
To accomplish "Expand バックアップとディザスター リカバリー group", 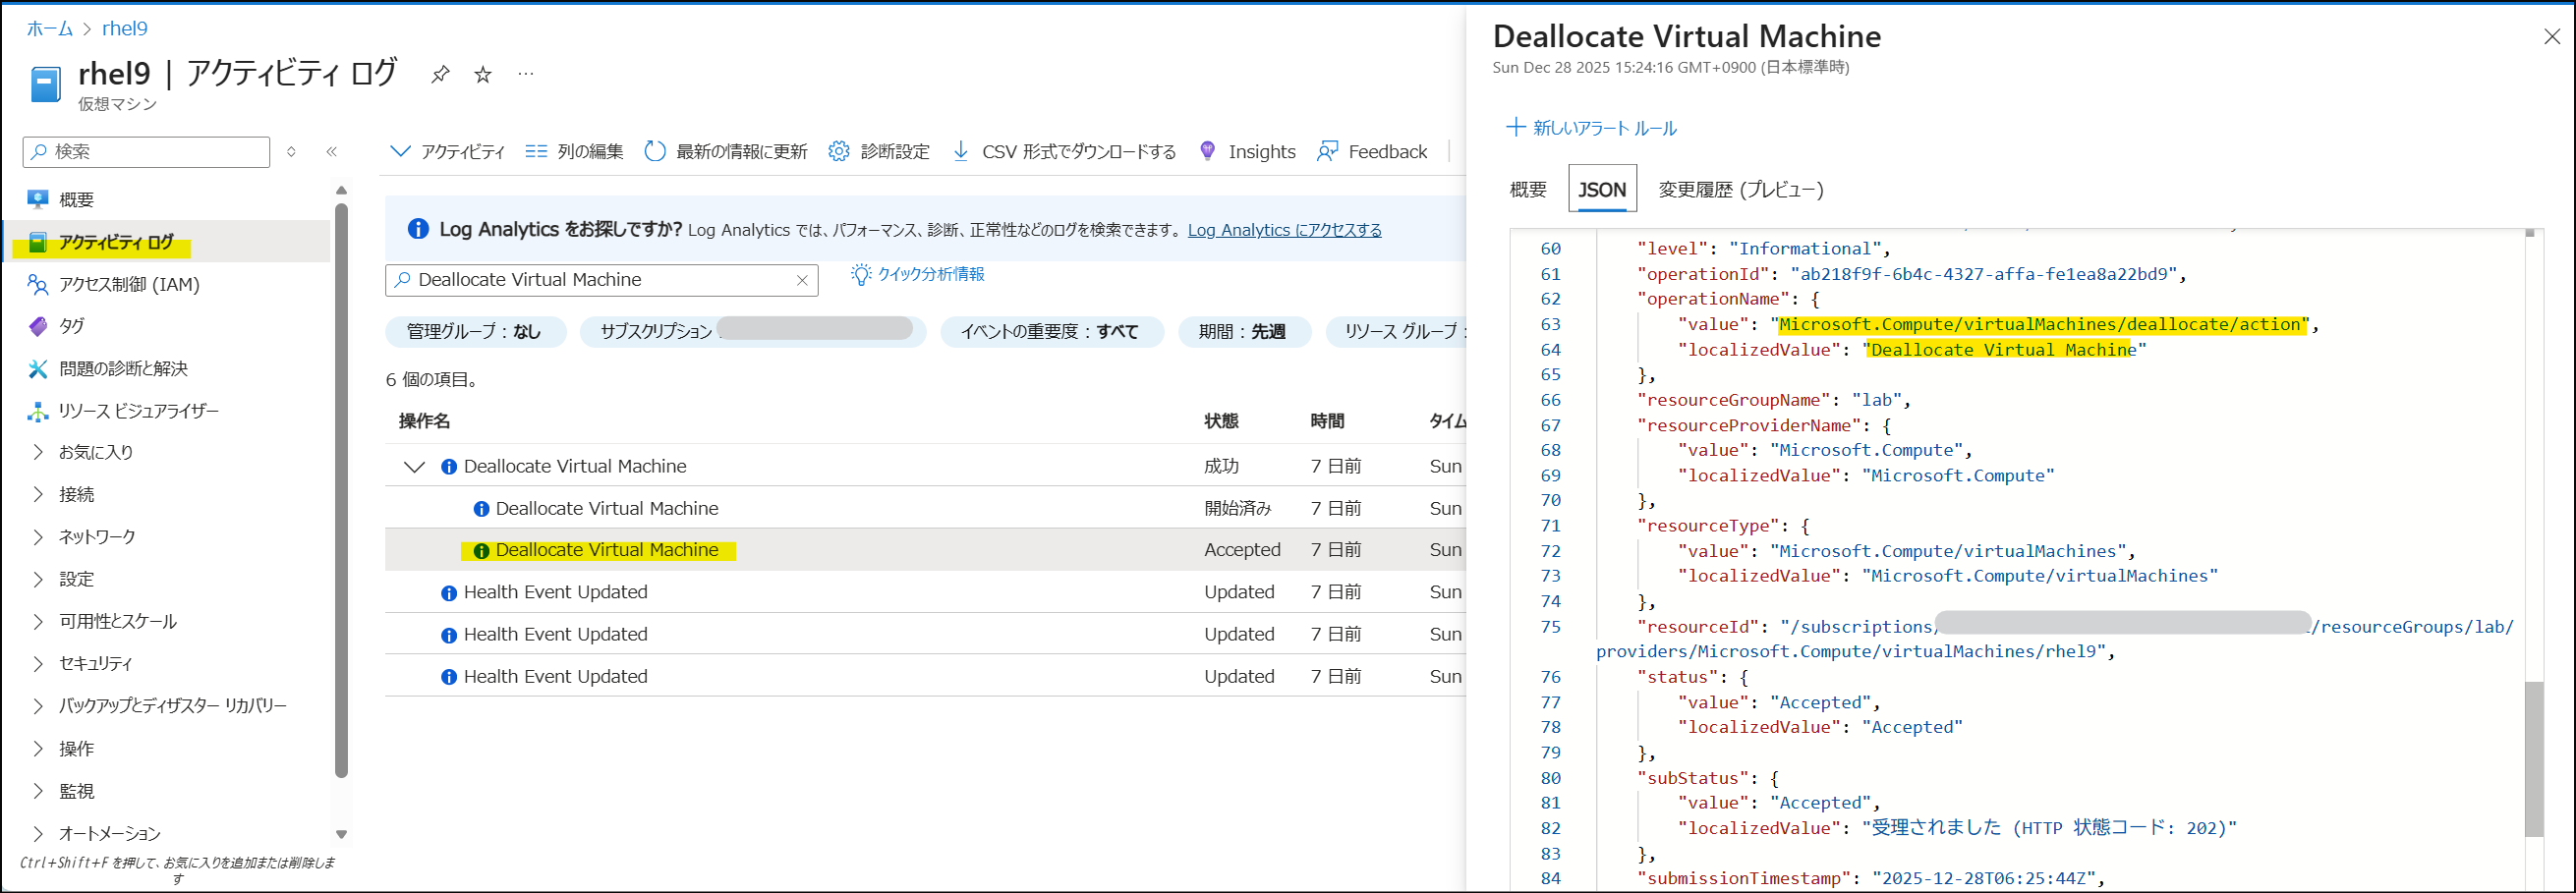I will click(38, 706).
